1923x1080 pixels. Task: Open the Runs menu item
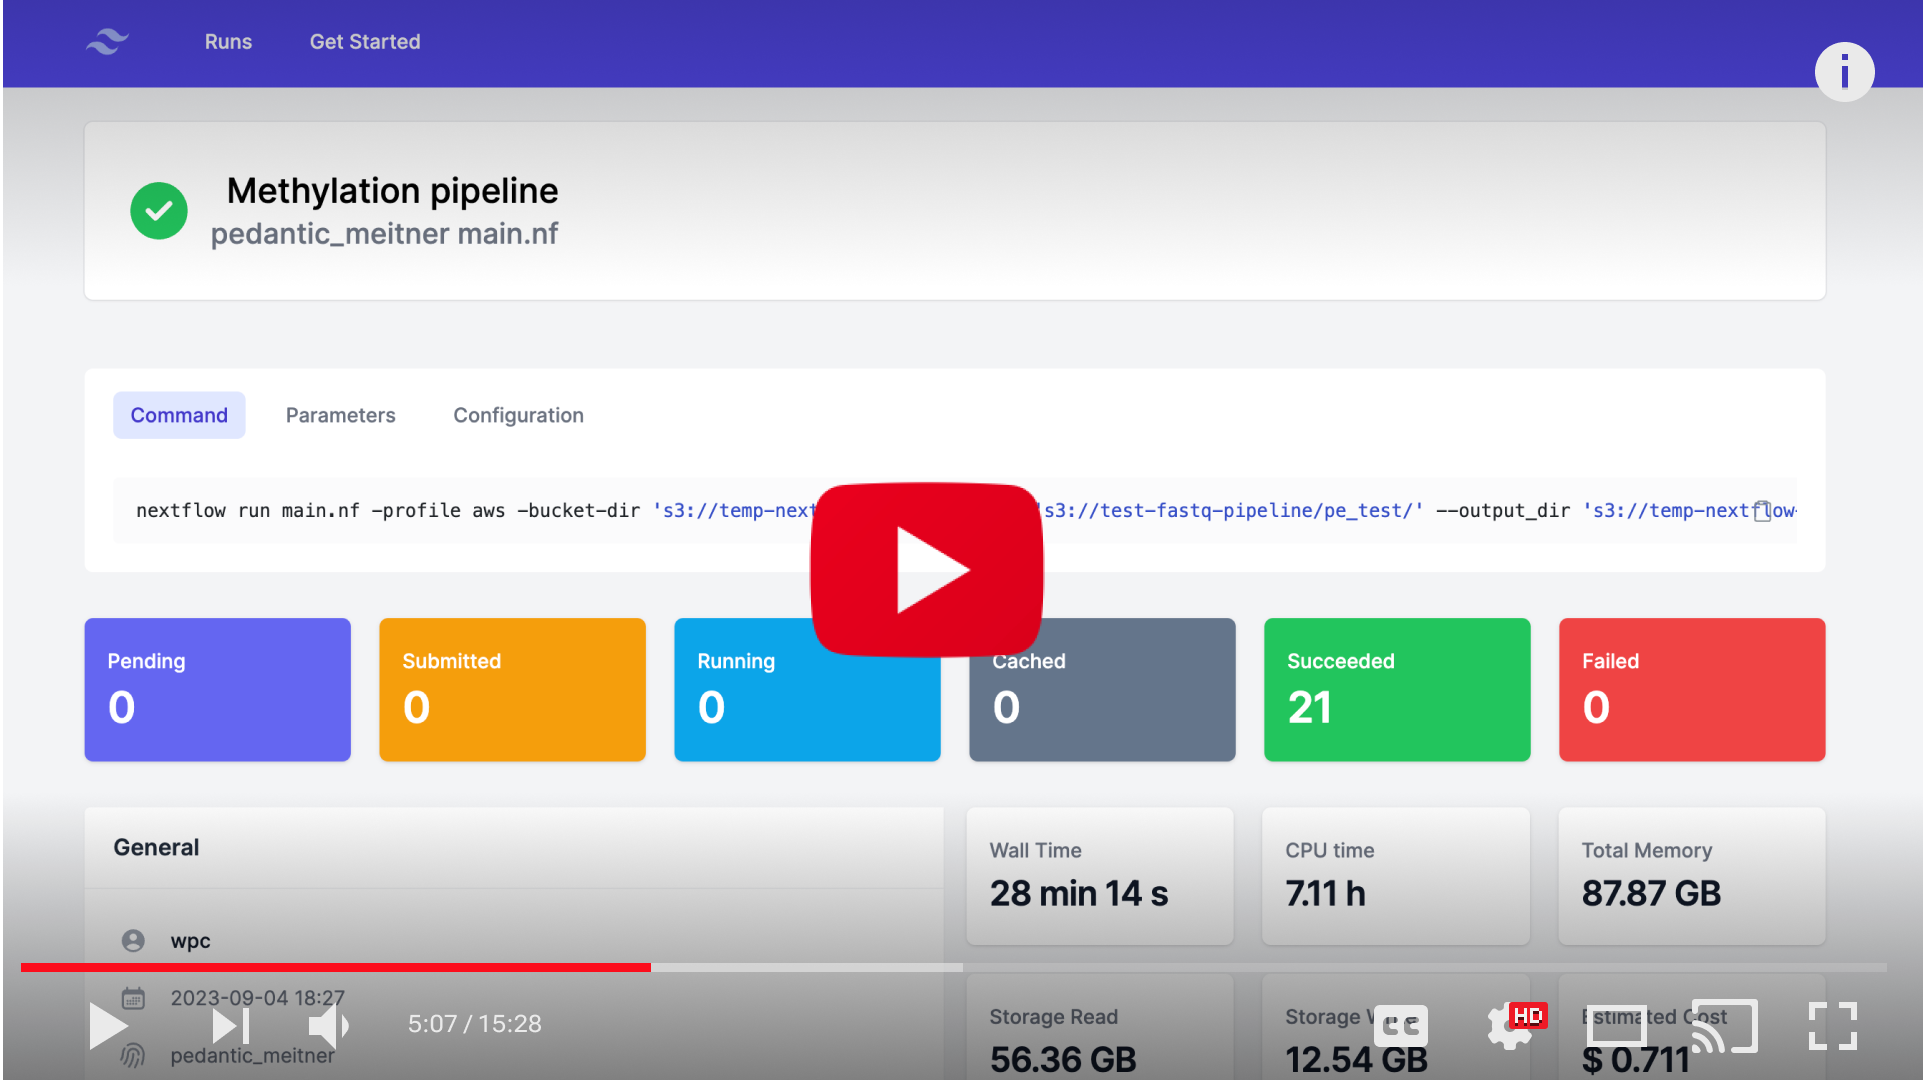tap(228, 42)
